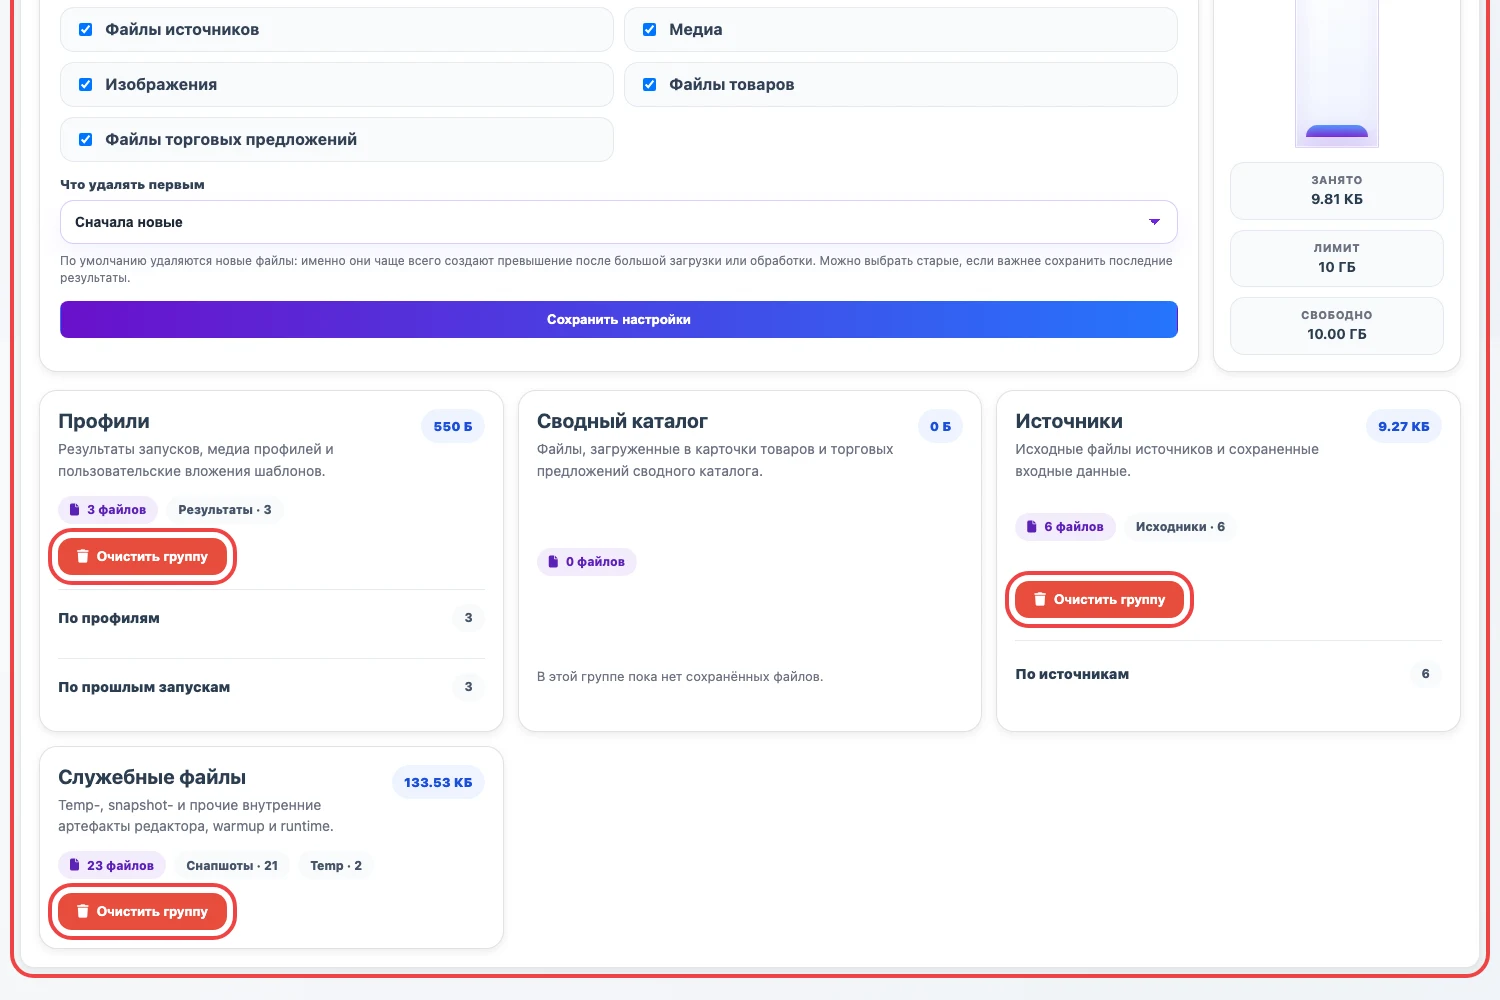
Task: Click the Занято 9.81 КБ card
Action: pos(1337,191)
